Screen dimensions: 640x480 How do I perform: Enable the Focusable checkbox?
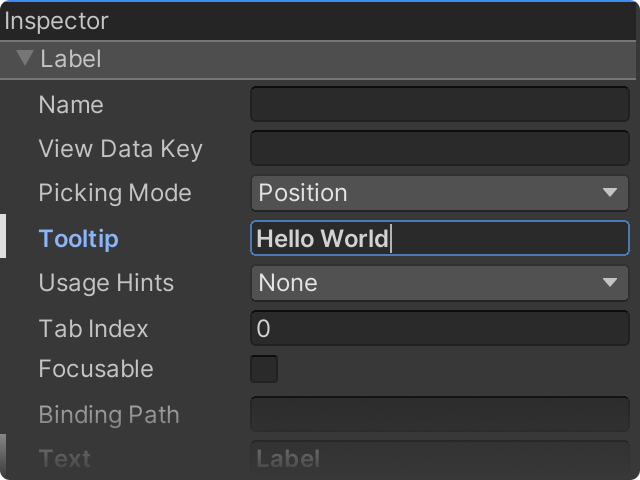(x=264, y=369)
